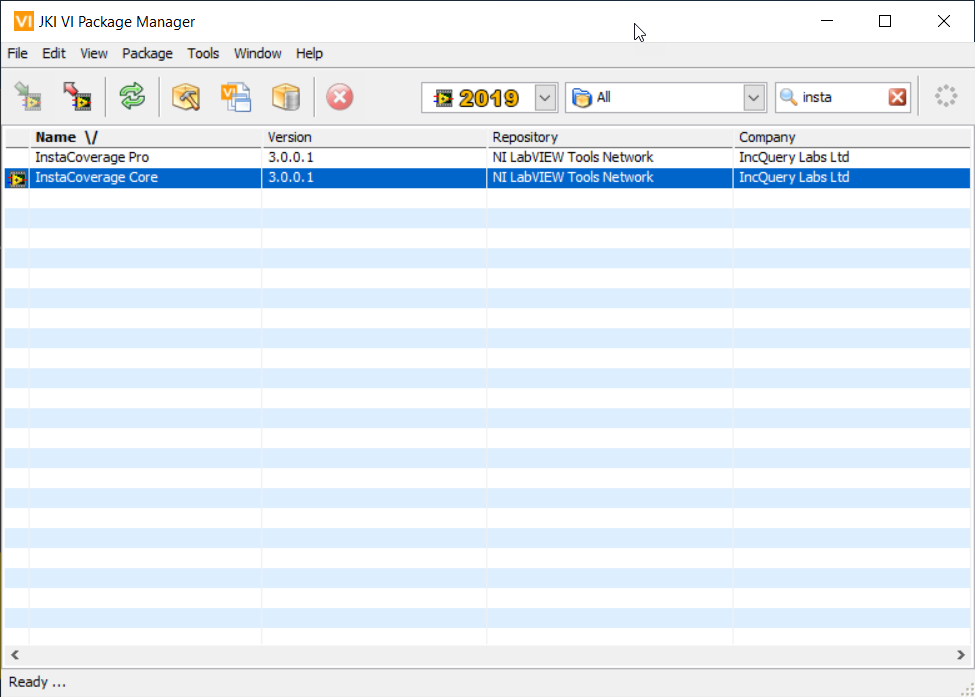Sort by the Version column header
975x697 pixels.
374,137
